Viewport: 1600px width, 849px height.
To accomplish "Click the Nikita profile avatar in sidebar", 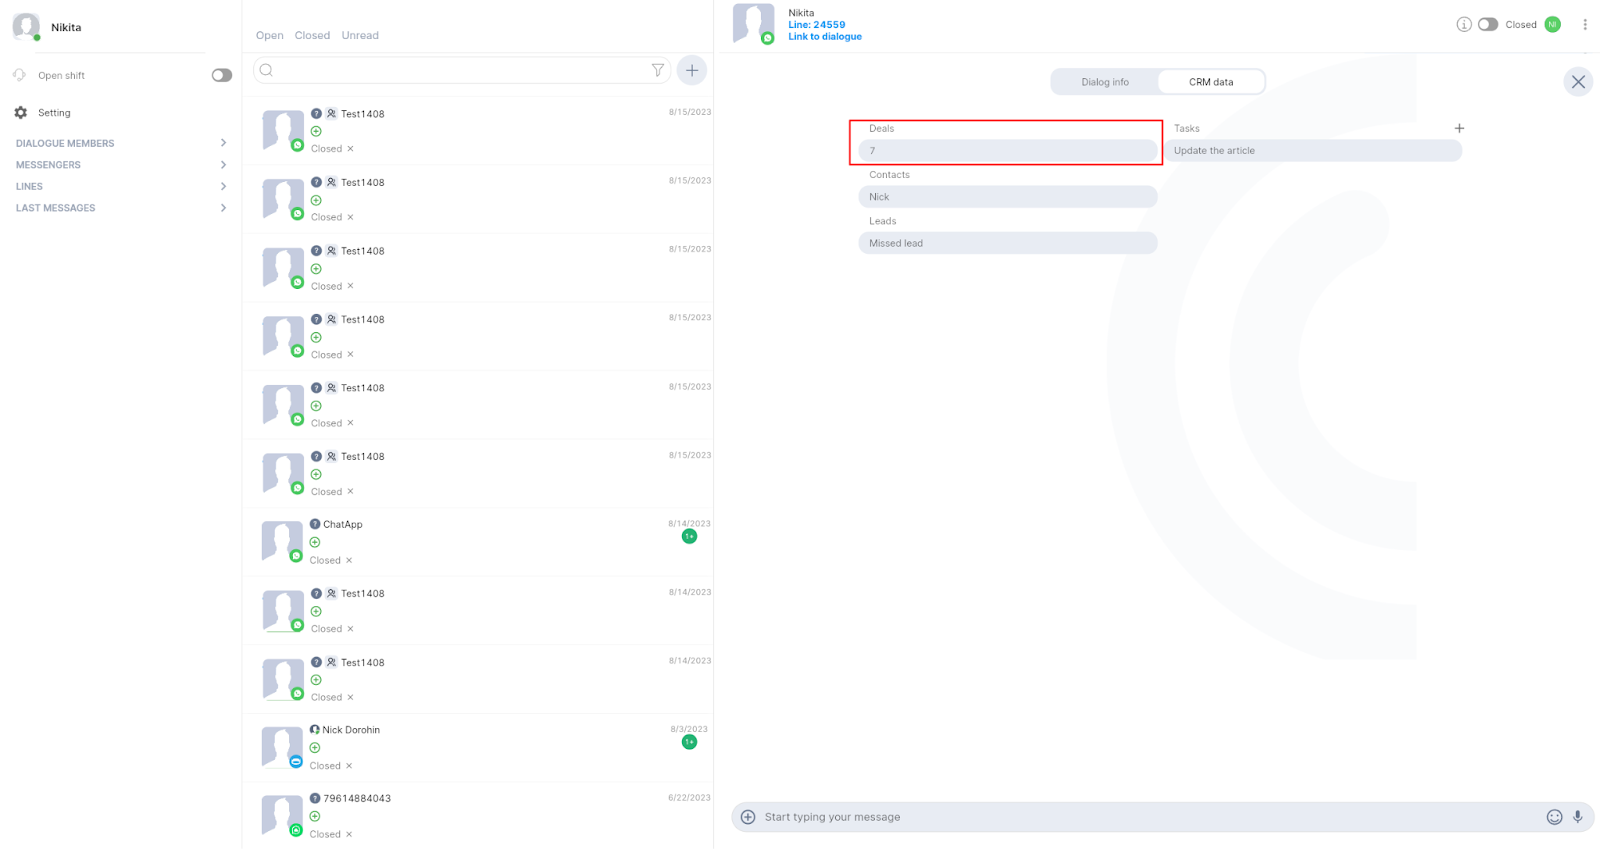I will 26,27.
